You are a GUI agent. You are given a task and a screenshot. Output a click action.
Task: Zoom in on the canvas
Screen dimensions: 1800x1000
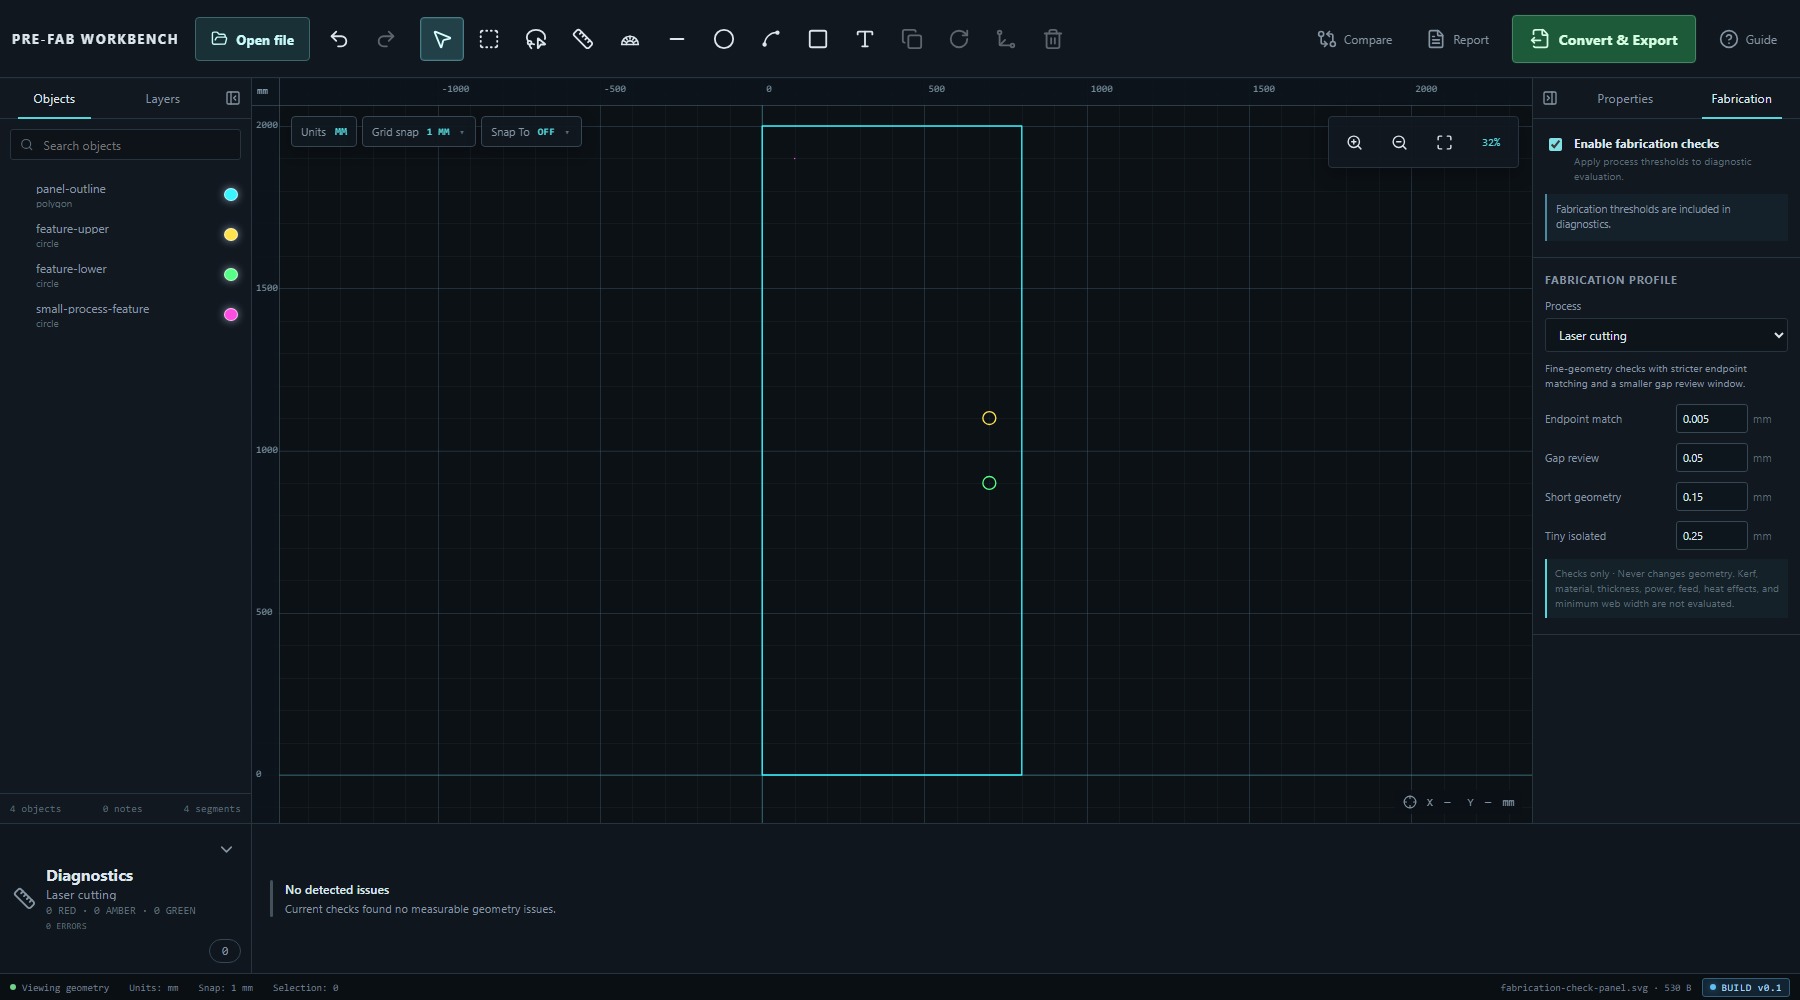pos(1355,143)
